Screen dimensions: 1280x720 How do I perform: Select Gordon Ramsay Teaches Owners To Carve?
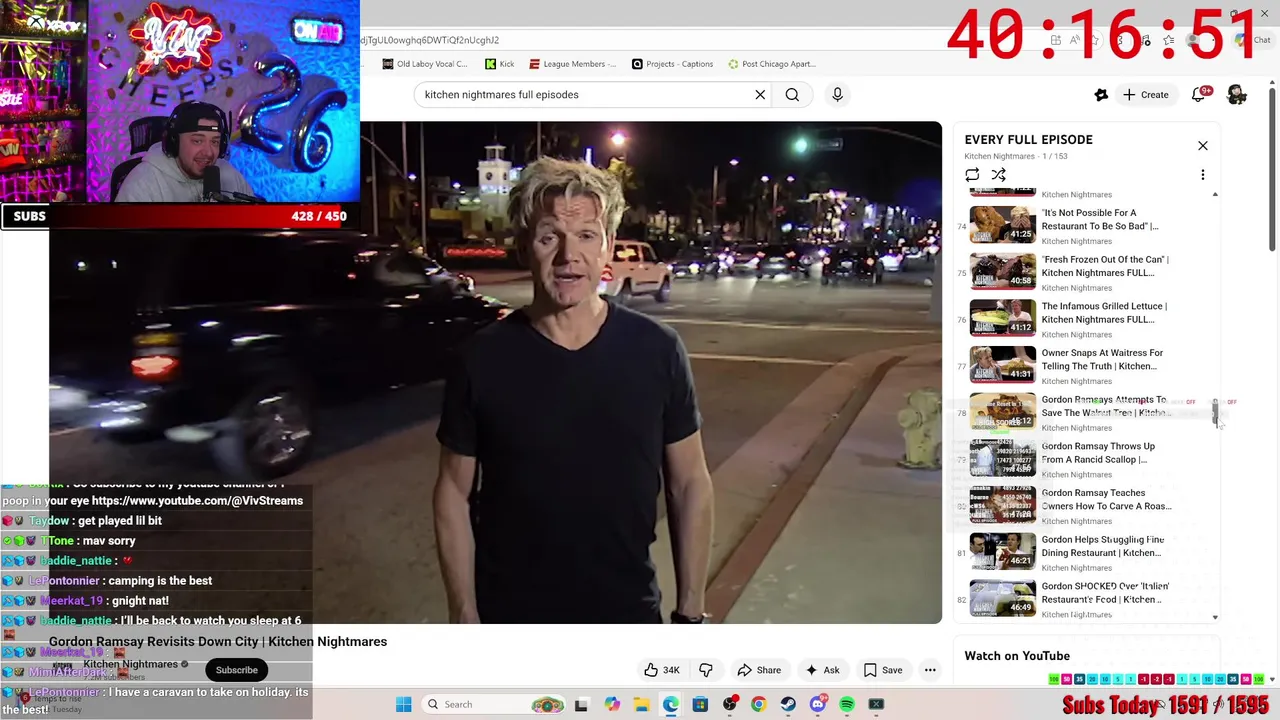point(1087,505)
